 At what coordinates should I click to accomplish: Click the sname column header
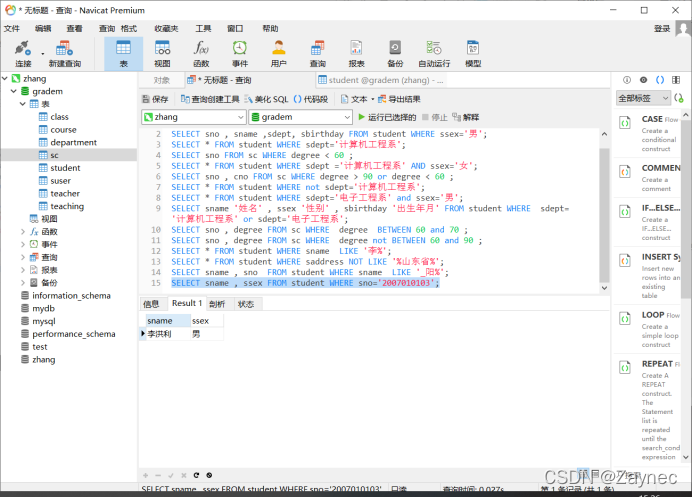click(168, 320)
